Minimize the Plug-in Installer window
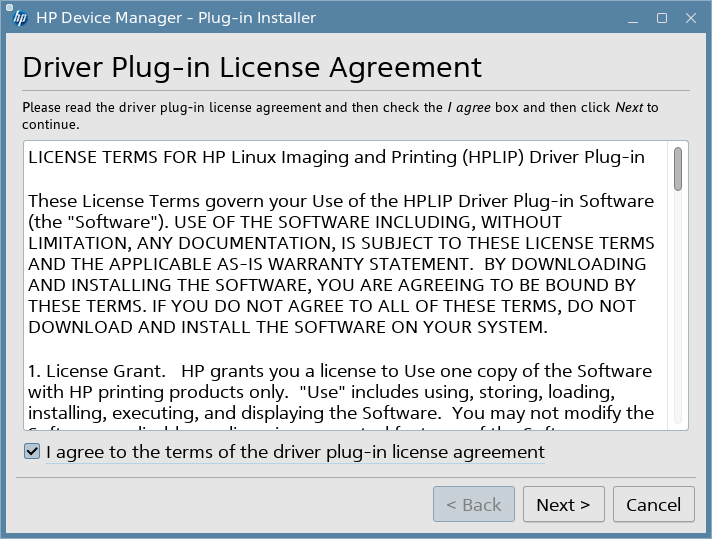Screen dimensions: 712x539 pyautogui.click(x=633, y=18)
